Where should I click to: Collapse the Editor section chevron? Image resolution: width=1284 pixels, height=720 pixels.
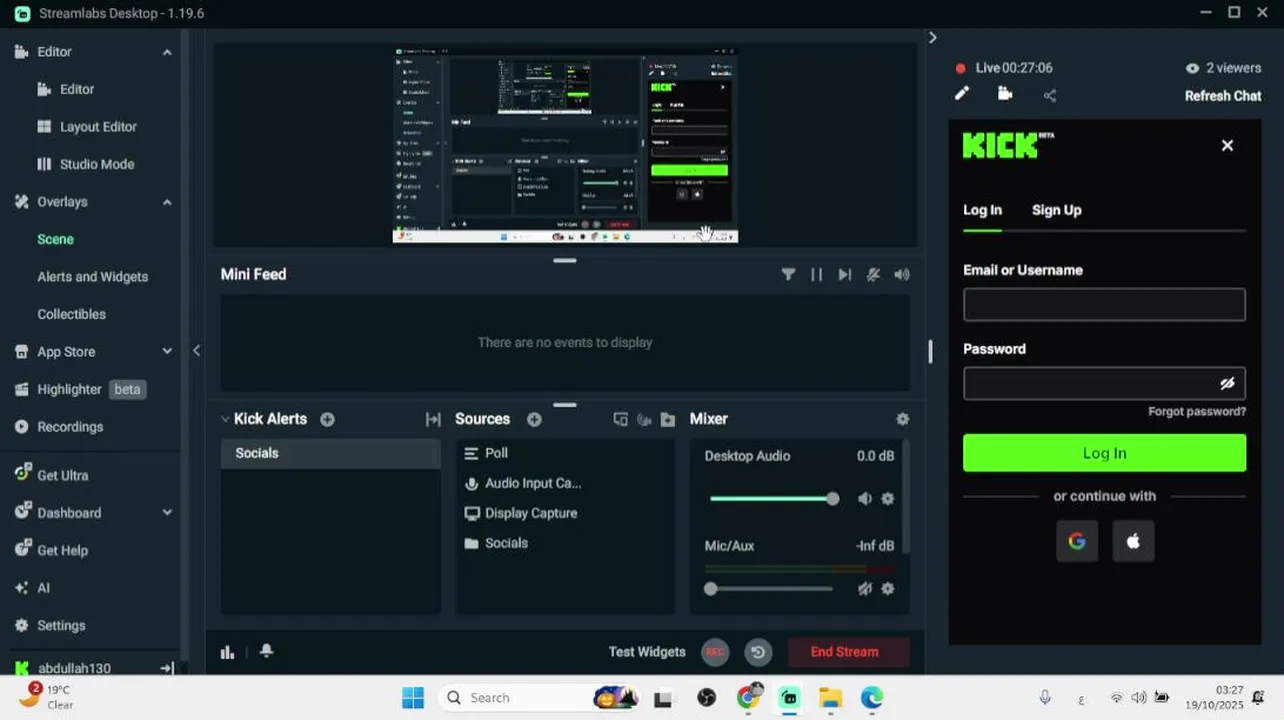(167, 52)
